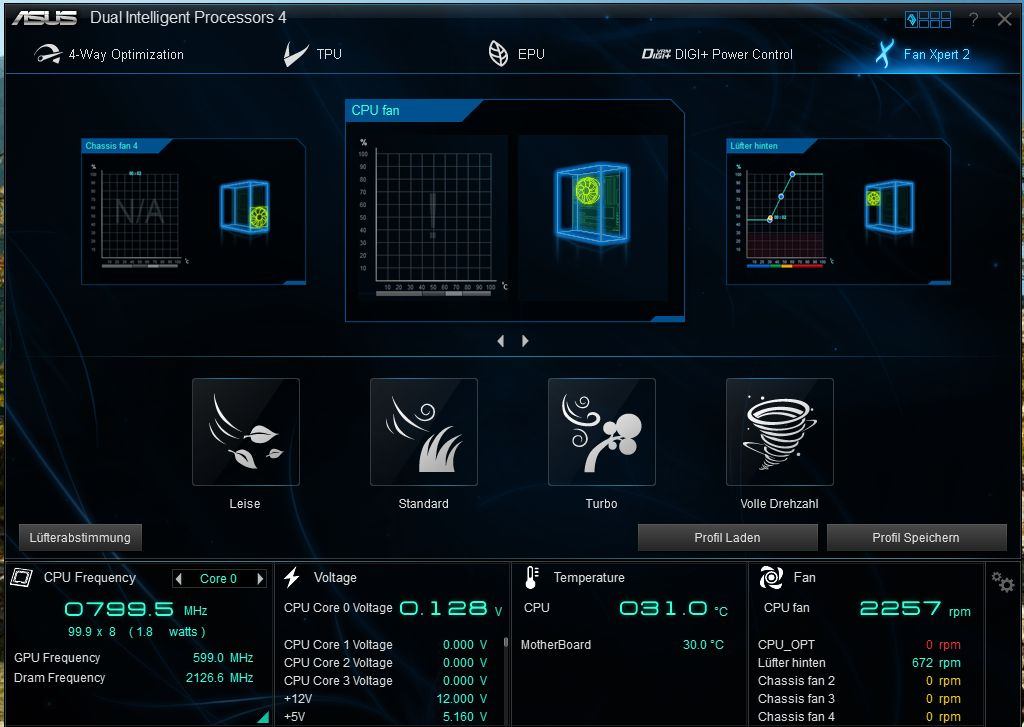Click the Fan panel spinning fan icon
The image size is (1024, 727).
coord(771,577)
